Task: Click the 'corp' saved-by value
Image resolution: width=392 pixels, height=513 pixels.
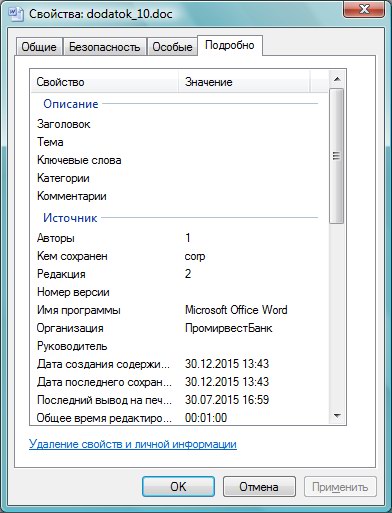Action: pos(195,257)
